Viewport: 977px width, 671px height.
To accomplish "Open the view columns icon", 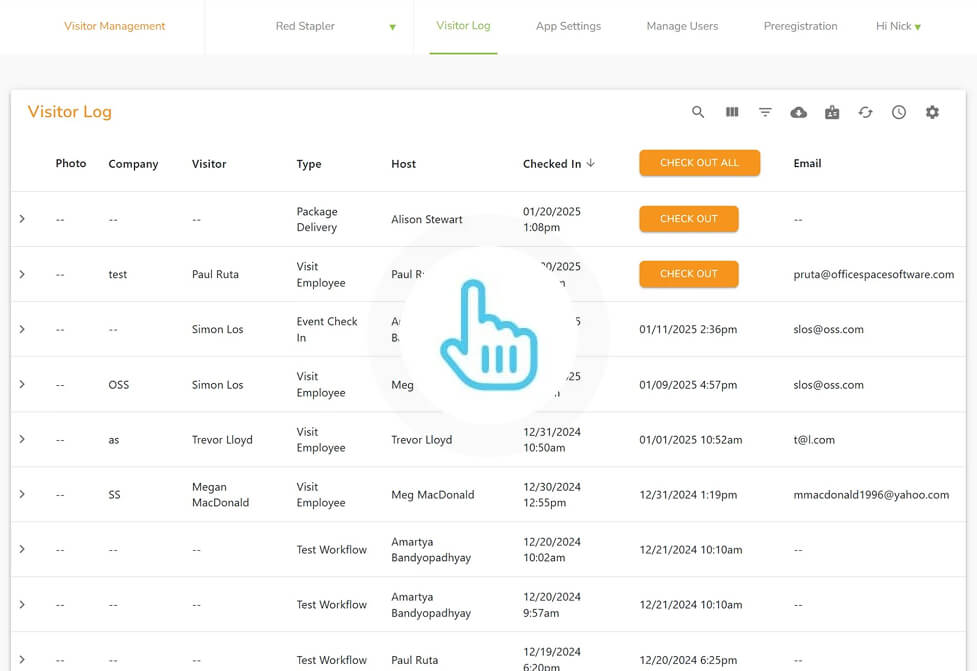I will click(732, 113).
